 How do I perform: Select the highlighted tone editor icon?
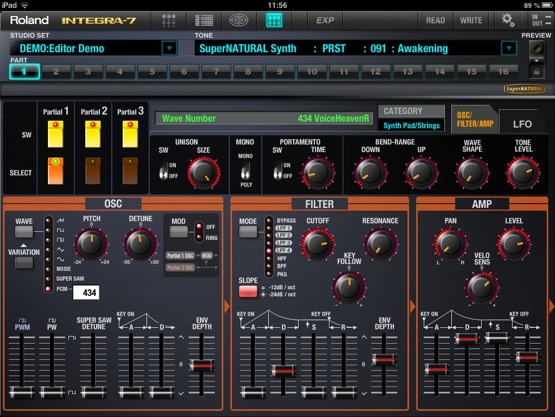tap(274, 21)
